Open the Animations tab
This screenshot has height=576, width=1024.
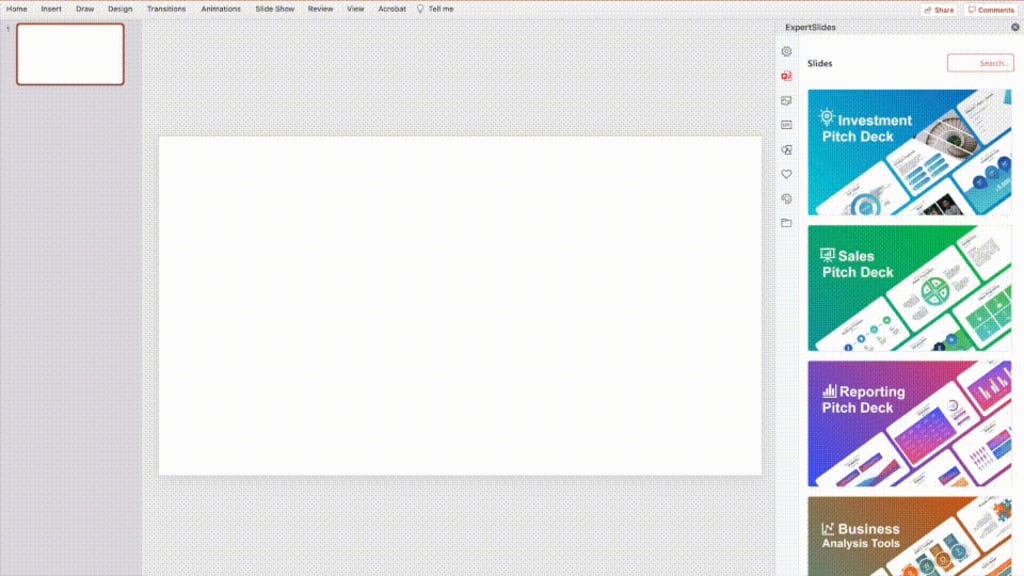[x=221, y=9]
